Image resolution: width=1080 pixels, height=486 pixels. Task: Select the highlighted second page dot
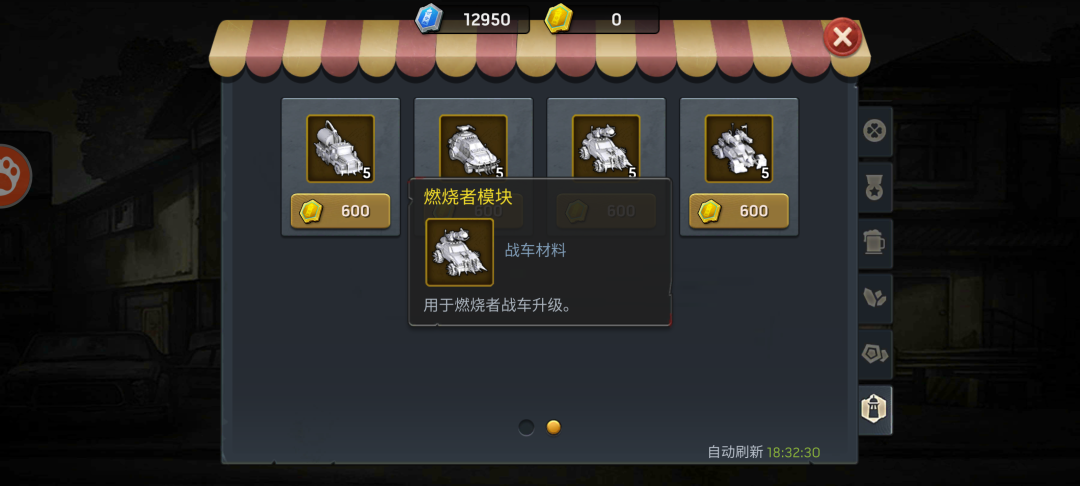[554, 427]
